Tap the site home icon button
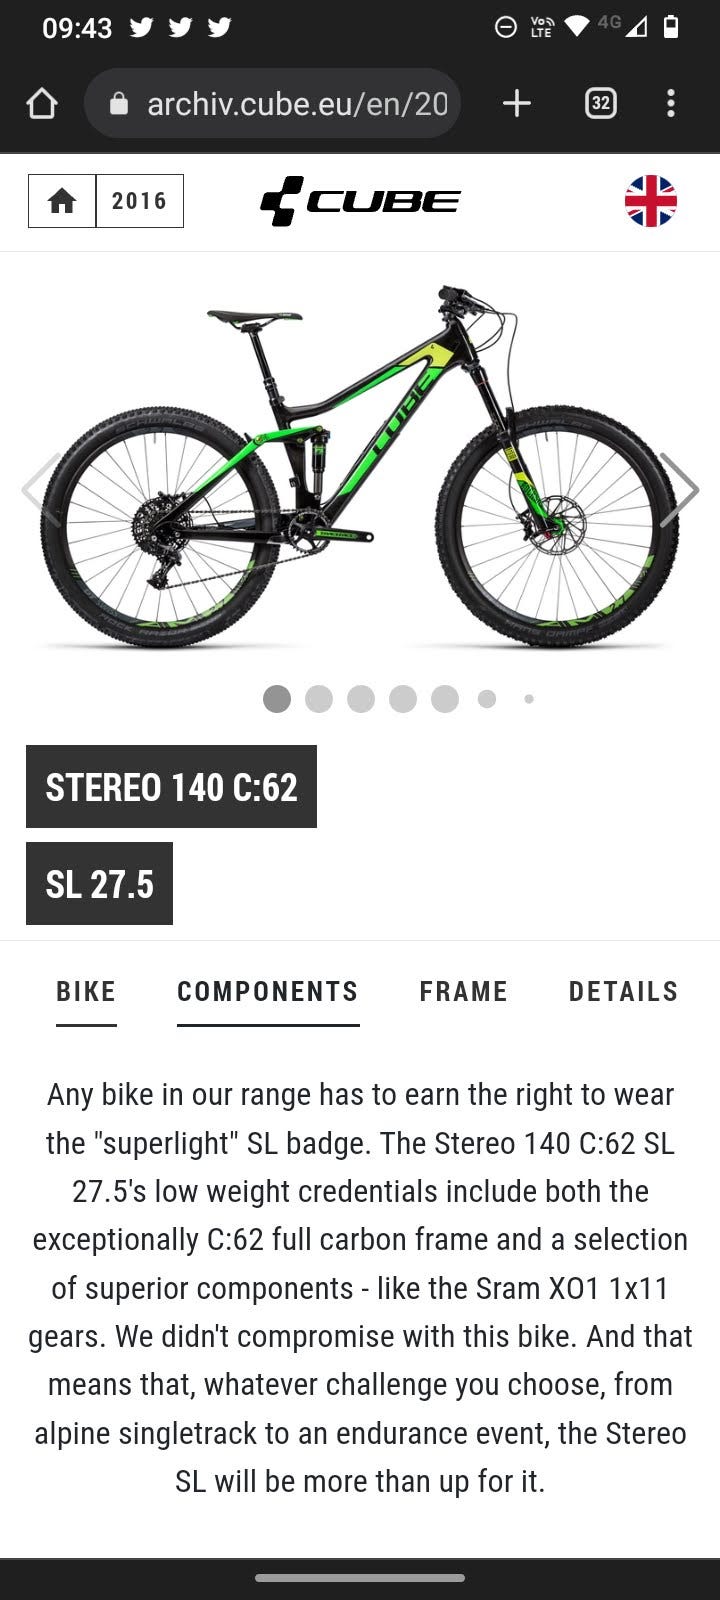Viewport: 720px width, 1600px height. coord(62,201)
